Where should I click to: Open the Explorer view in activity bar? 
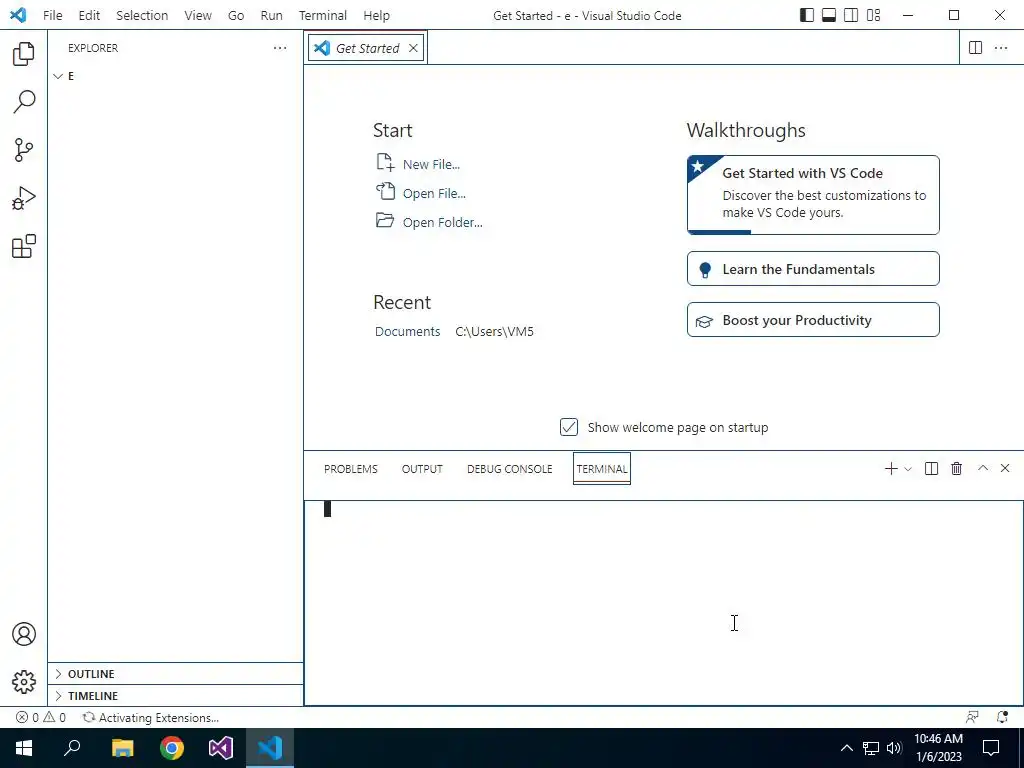pos(24,54)
